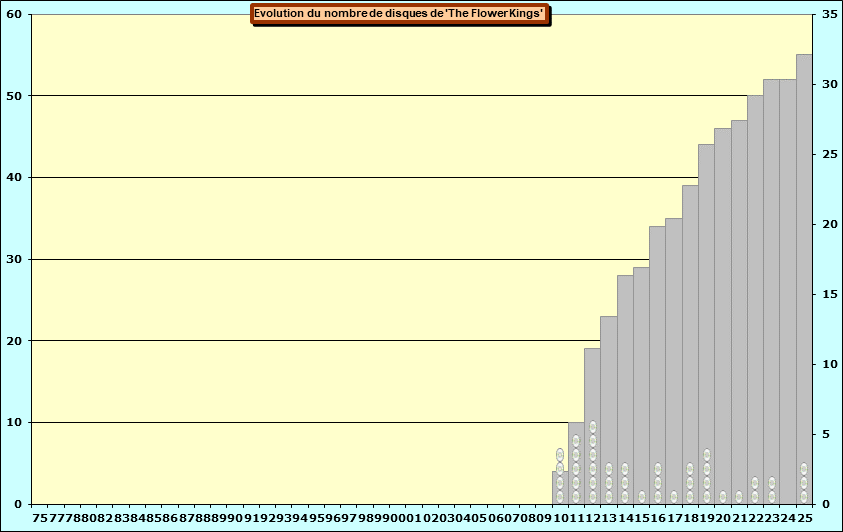Click the 40 label on the left axis

pos(14,177)
